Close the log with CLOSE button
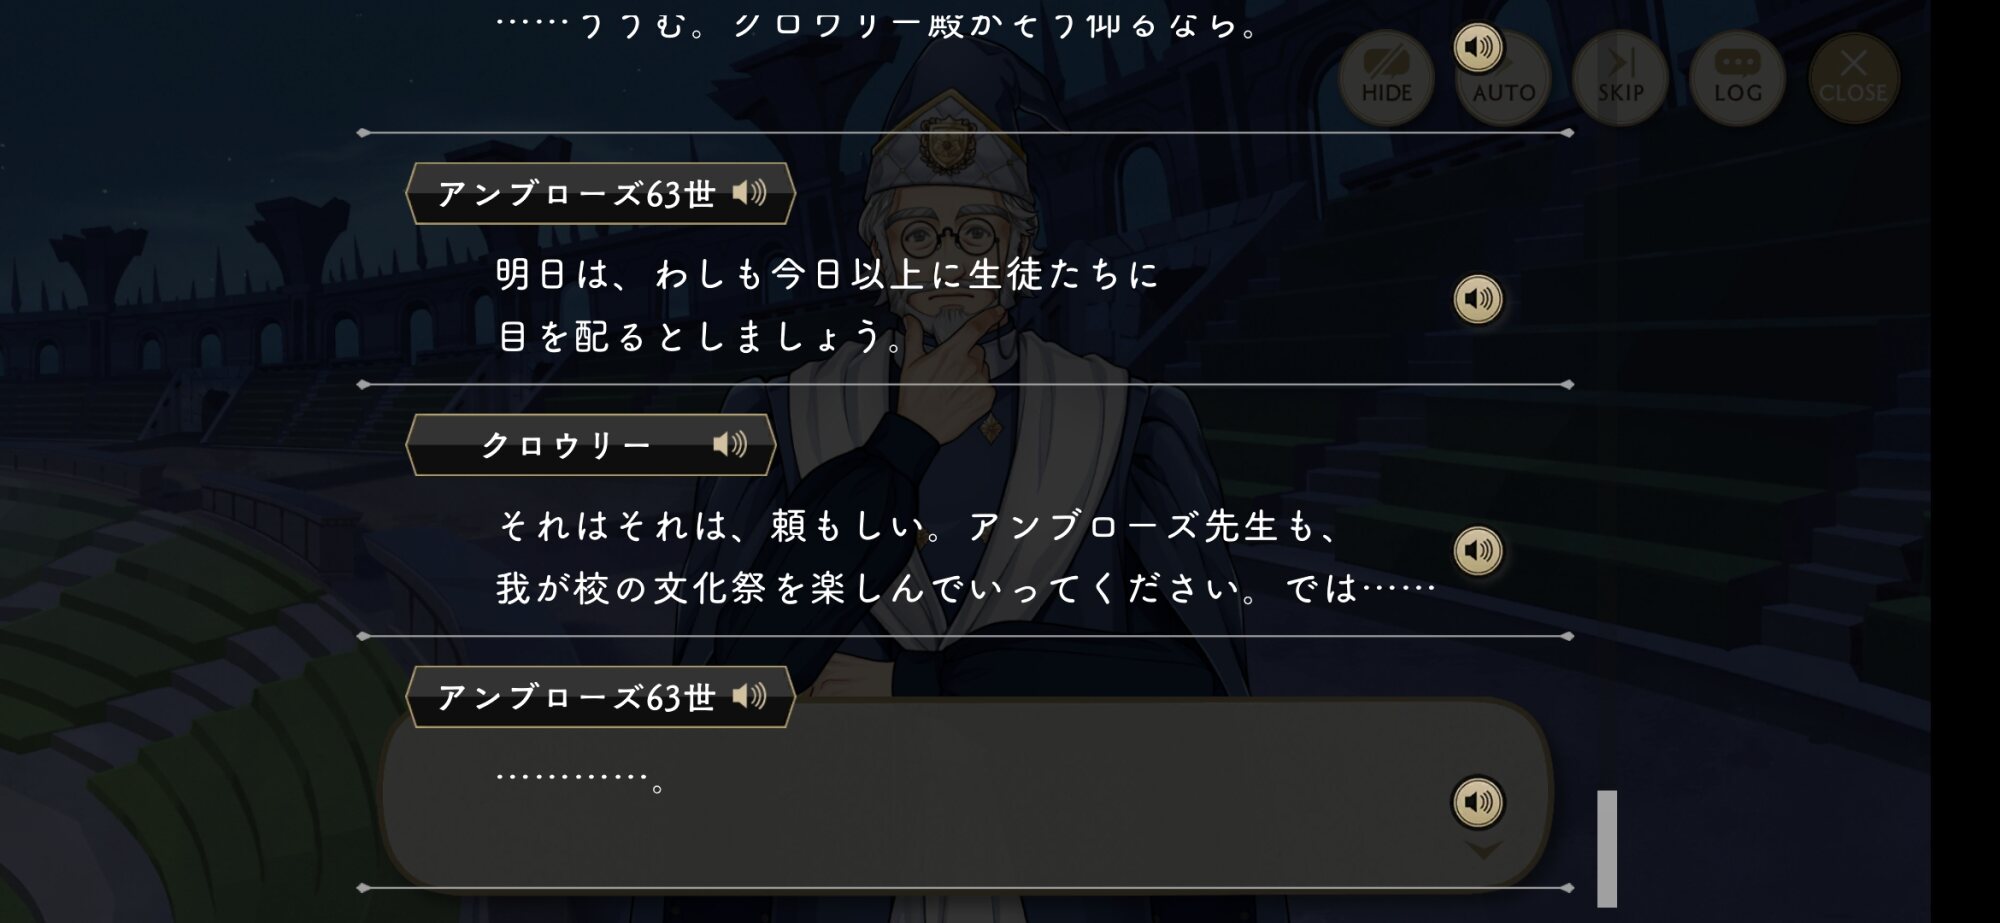The width and height of the screenshot is (2000, 923). click(x=1853, y=77)
